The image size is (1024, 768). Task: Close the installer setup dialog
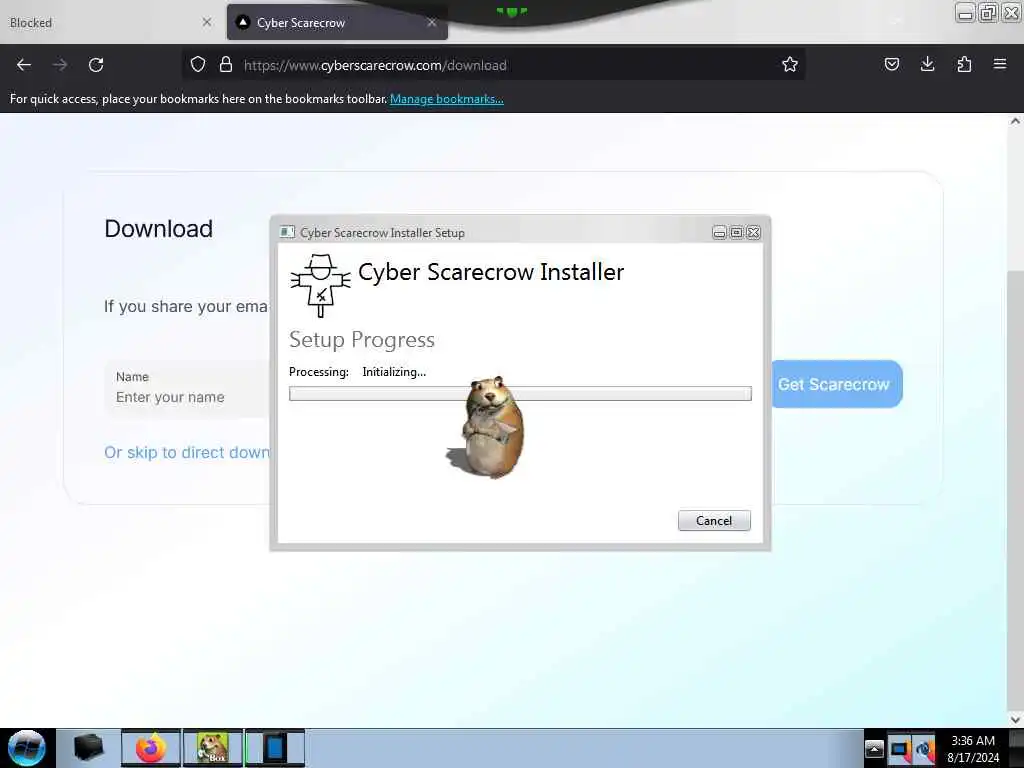point(753,232)
